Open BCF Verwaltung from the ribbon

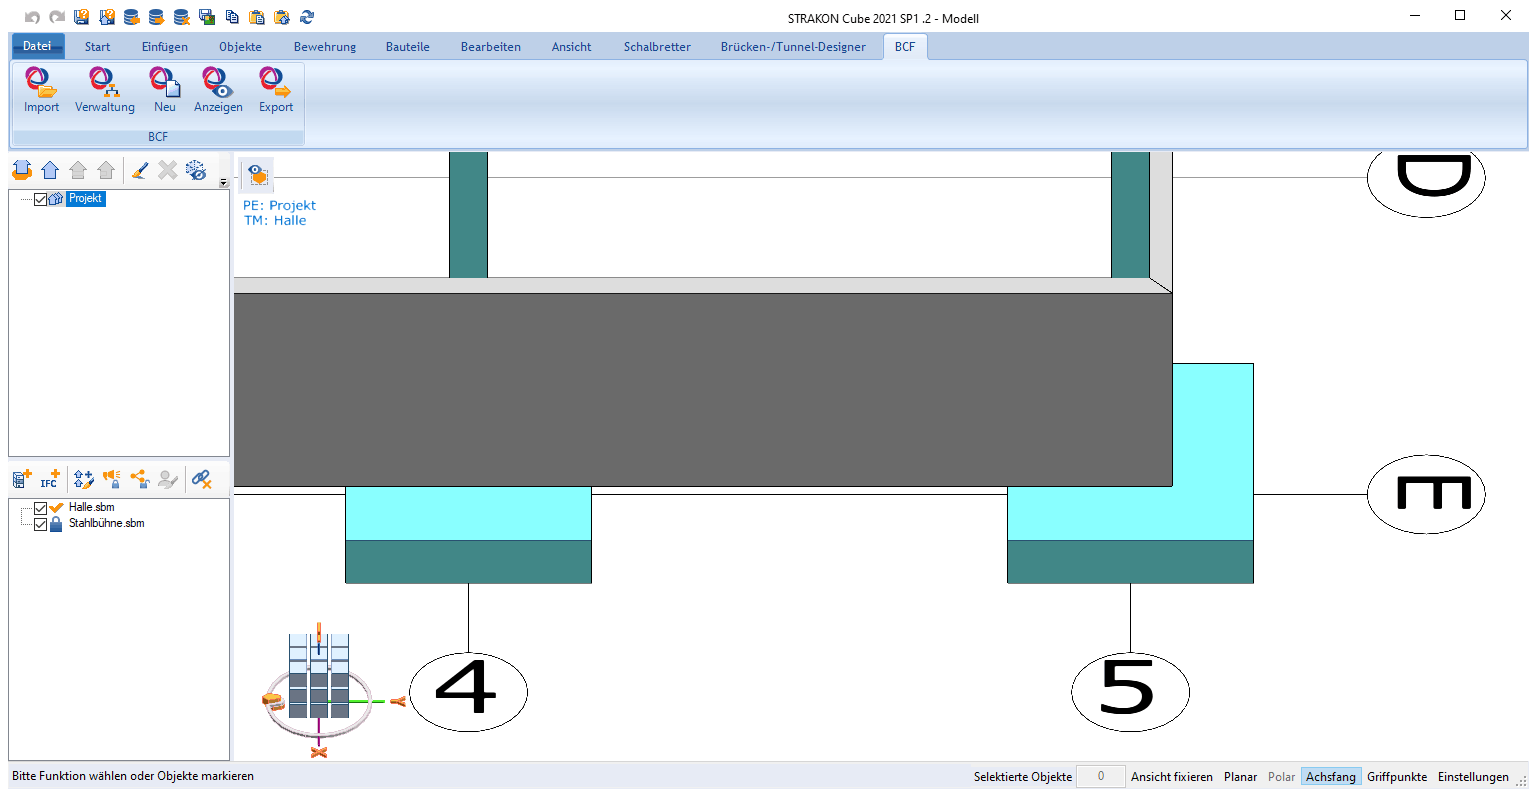click(x=104, y=83)
